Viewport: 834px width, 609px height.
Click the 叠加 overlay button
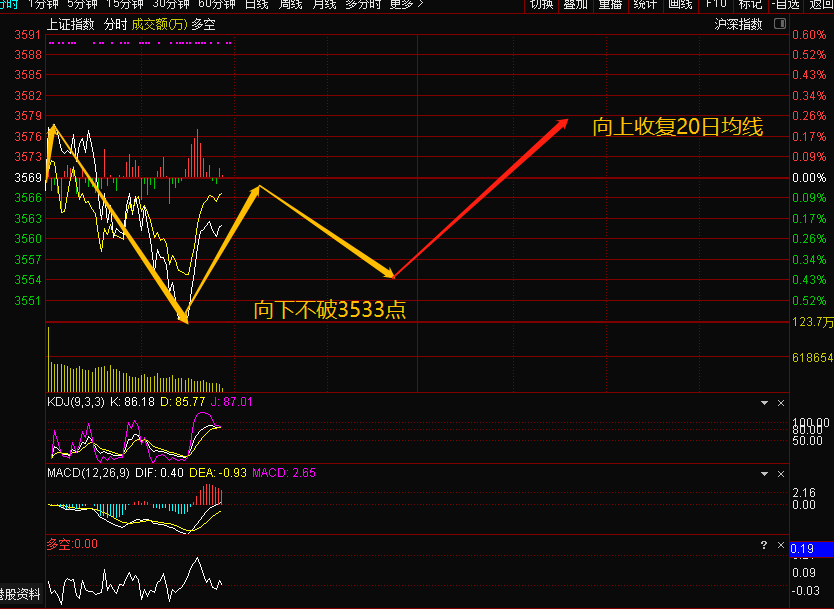(x=576, y=5)
